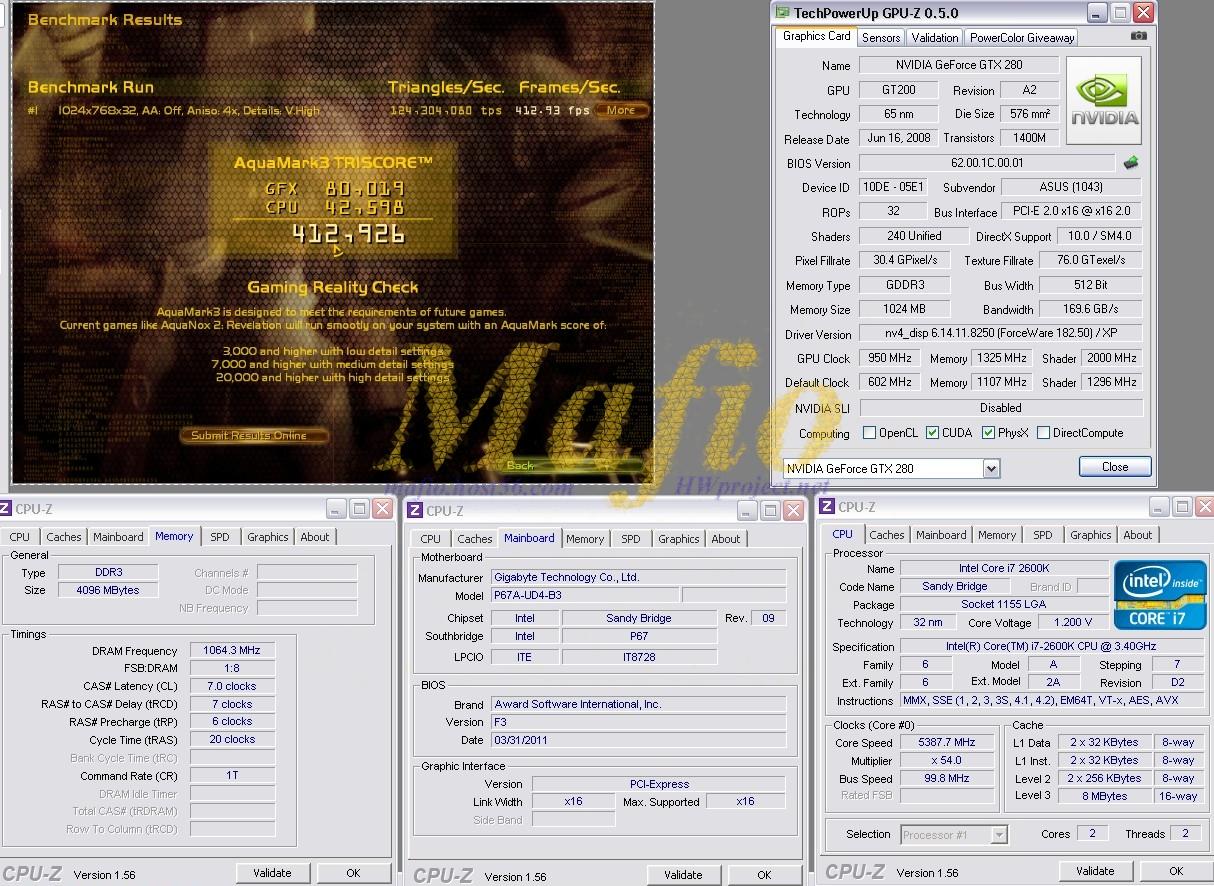Image resolution: width=1214 pixels, height=886 pixels.
Task: Open CPU tab in CPU-Z Memory window
Action: pos(20,537)
